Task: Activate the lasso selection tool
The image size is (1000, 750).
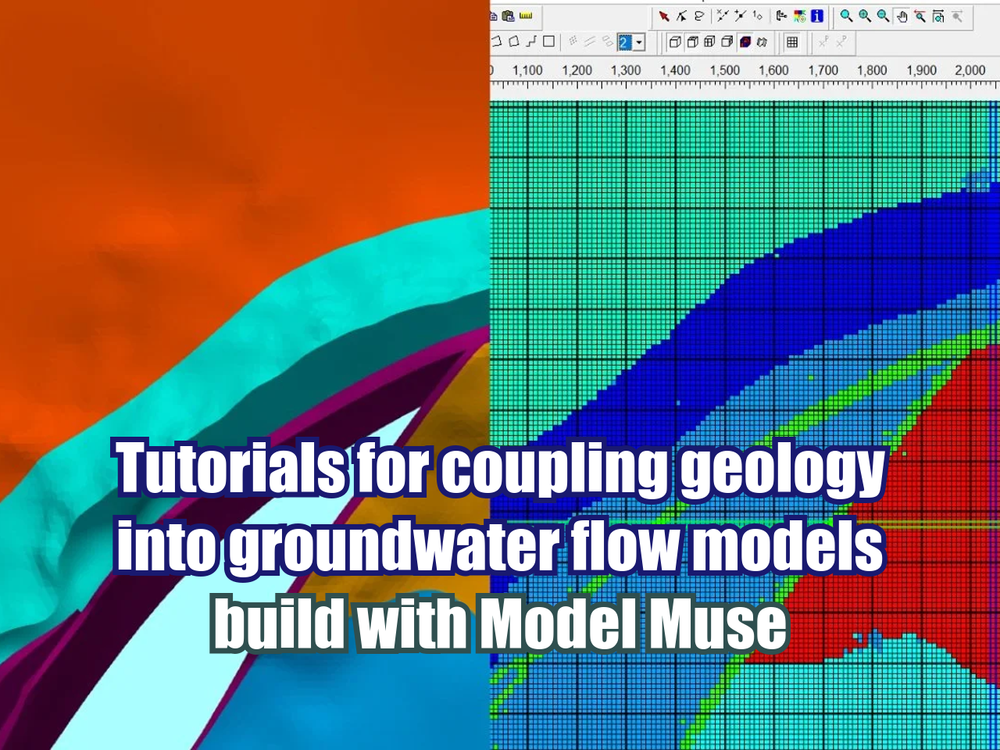Action: pyautogui.click(x=699, y=16)
